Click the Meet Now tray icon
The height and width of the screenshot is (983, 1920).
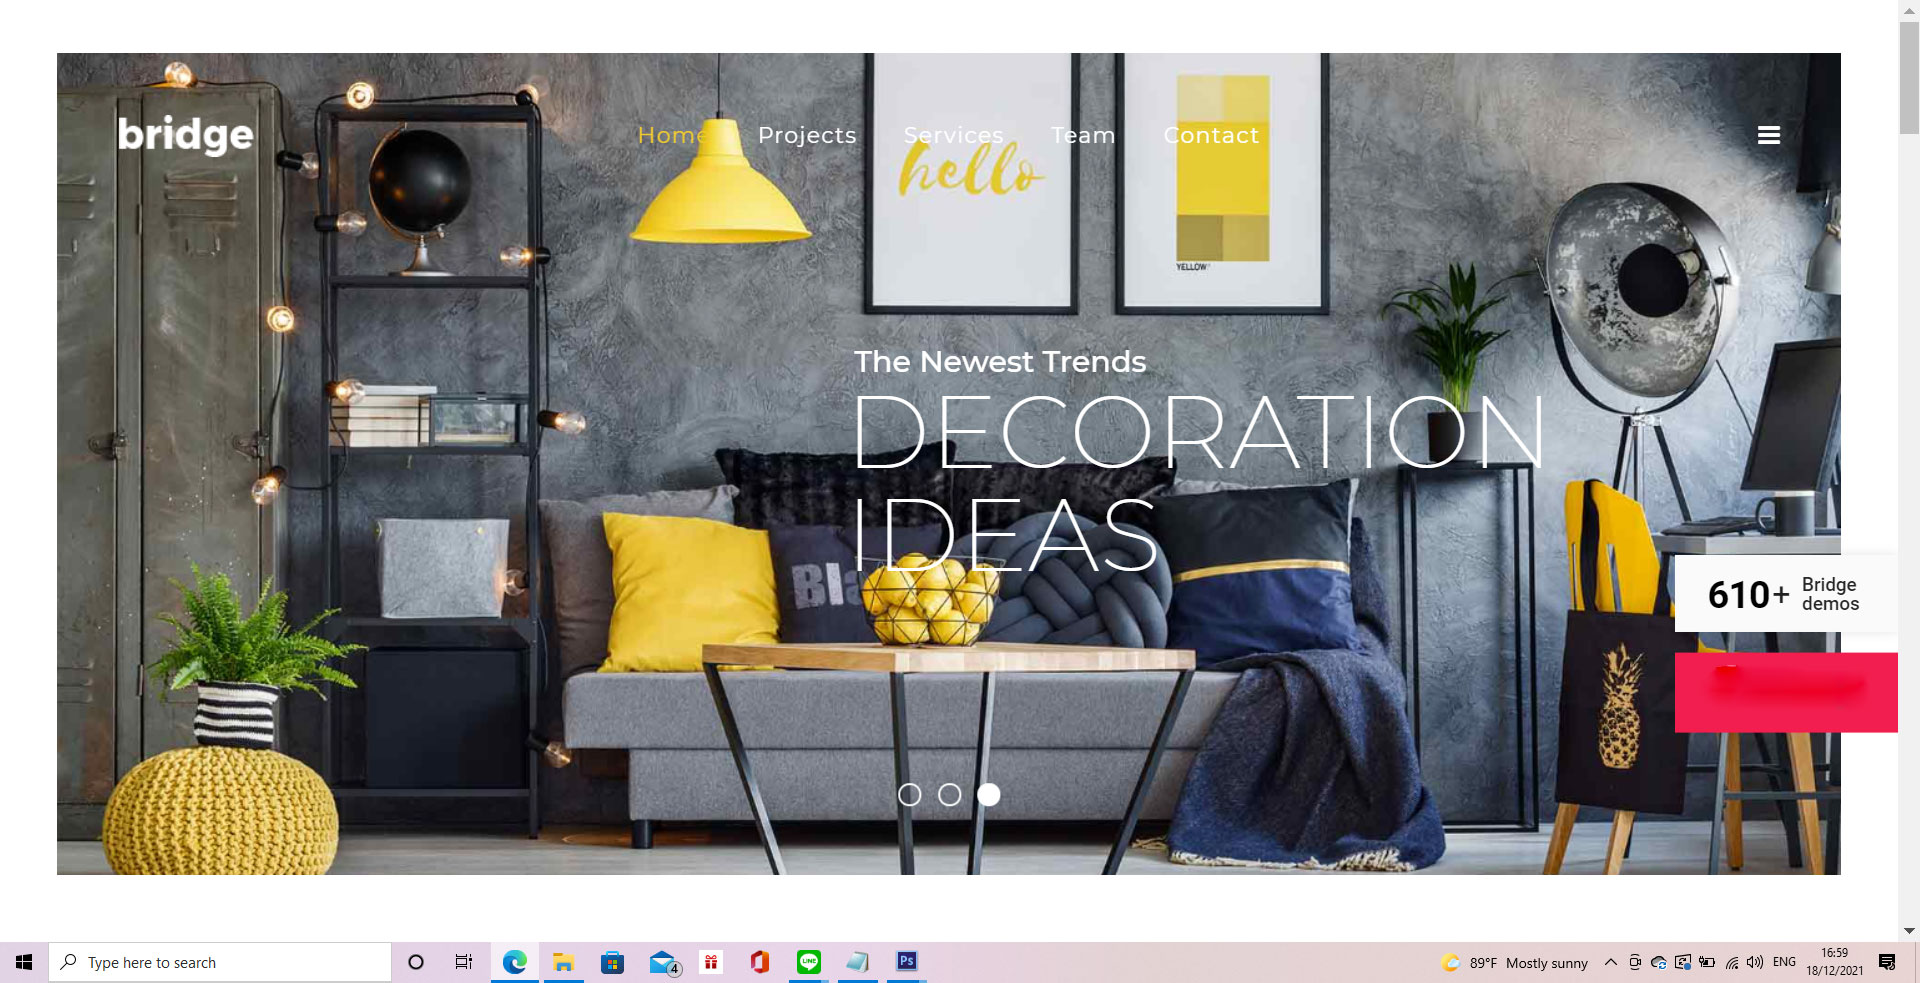(x=1635, y=962)
